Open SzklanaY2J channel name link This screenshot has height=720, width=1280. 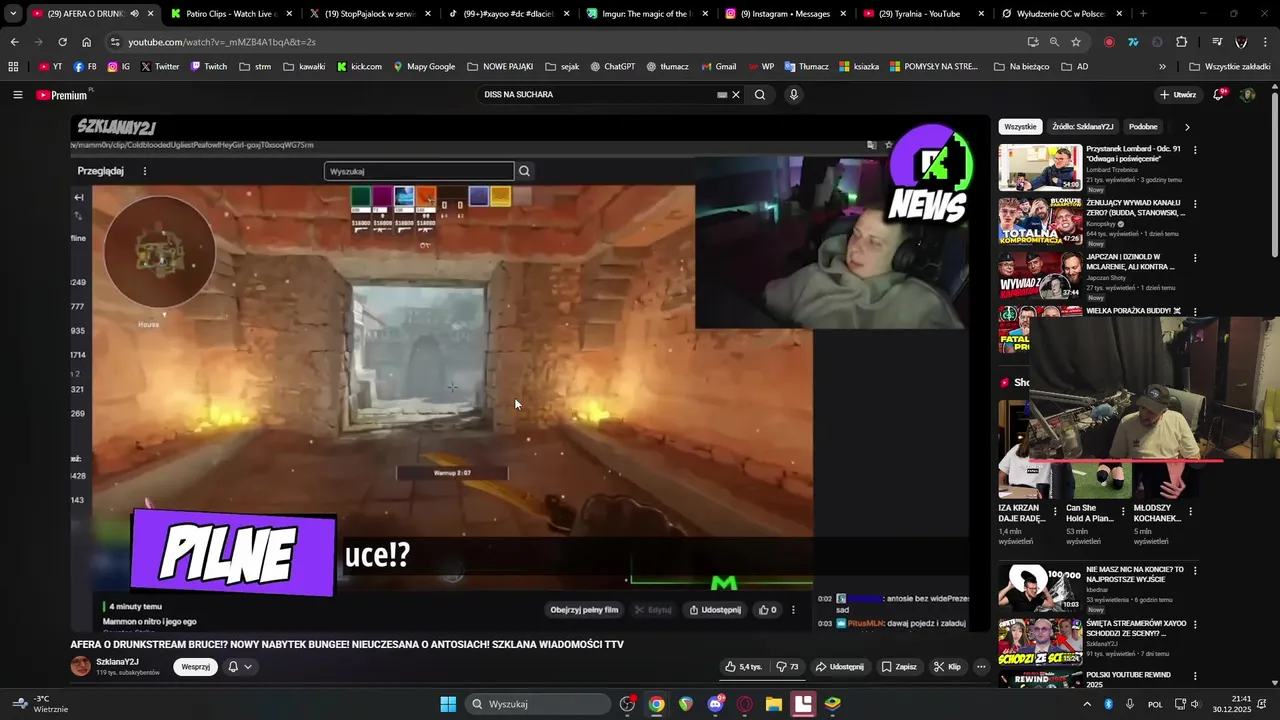coord(117,662)
